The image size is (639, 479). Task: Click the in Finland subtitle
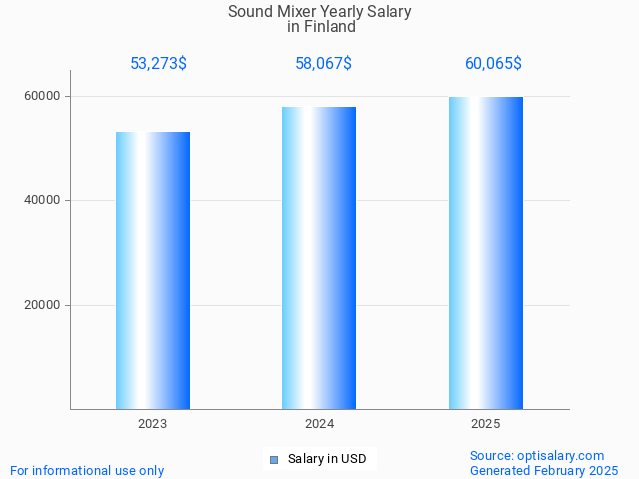pyautogui.click(x=320, y=27)
